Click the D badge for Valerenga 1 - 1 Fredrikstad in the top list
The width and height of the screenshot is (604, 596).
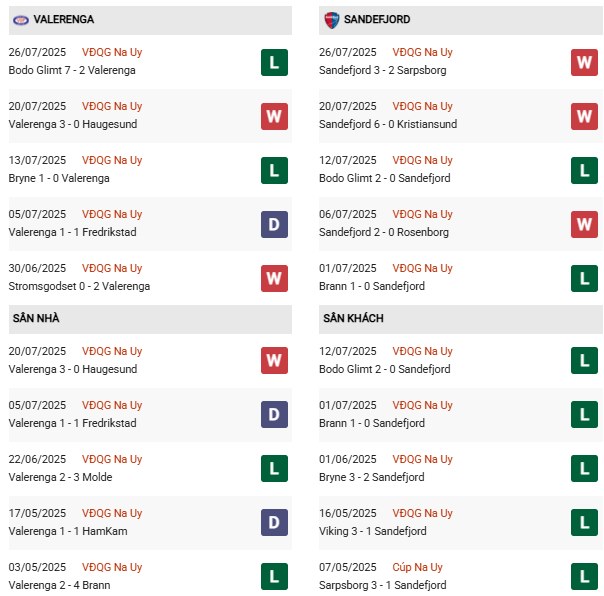point(274,224)
